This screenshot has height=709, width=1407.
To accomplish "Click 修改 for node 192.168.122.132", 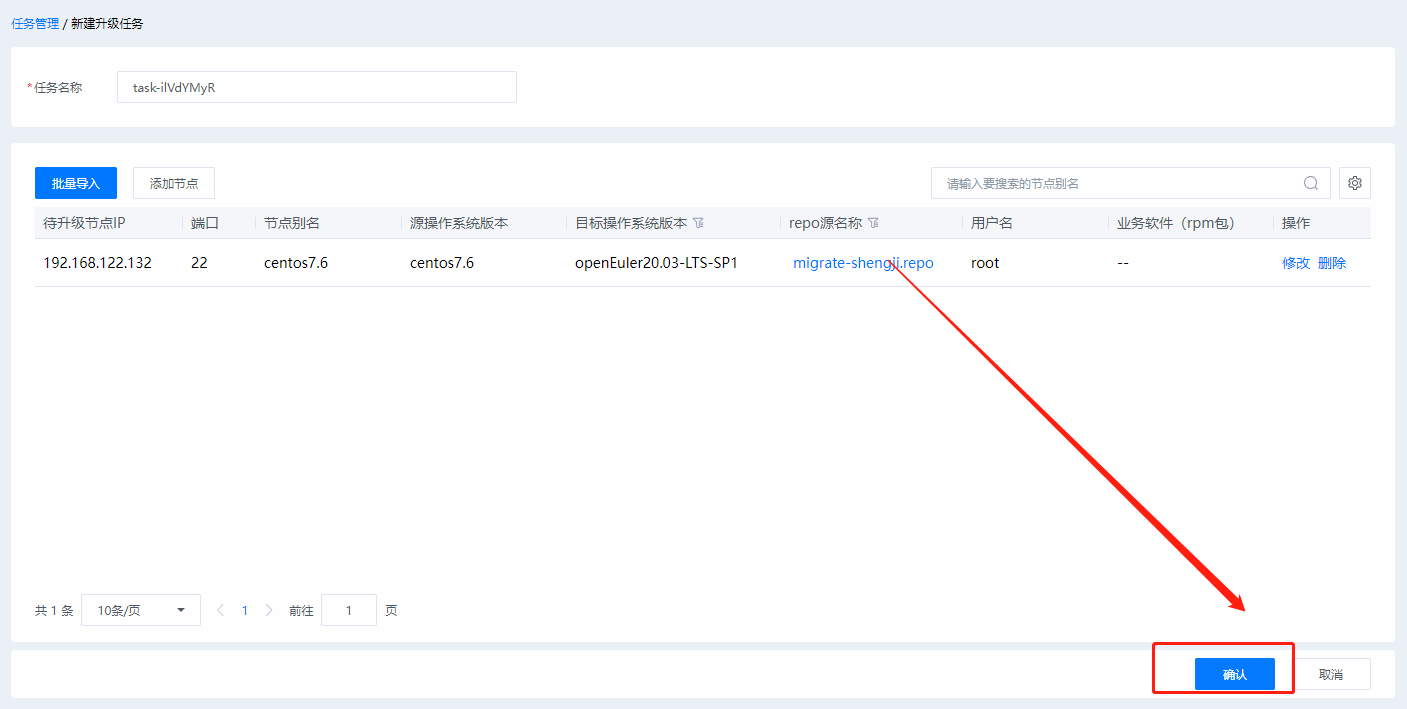I will click(x=1296, y=263).
